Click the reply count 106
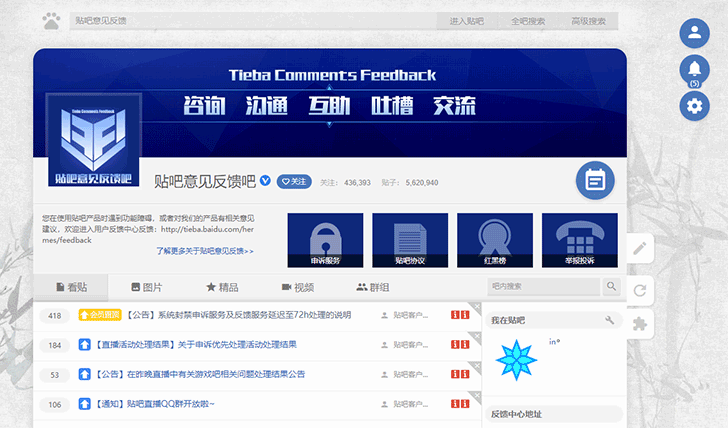The height and width of the screenshot is (428, 728). click(54, 405)
